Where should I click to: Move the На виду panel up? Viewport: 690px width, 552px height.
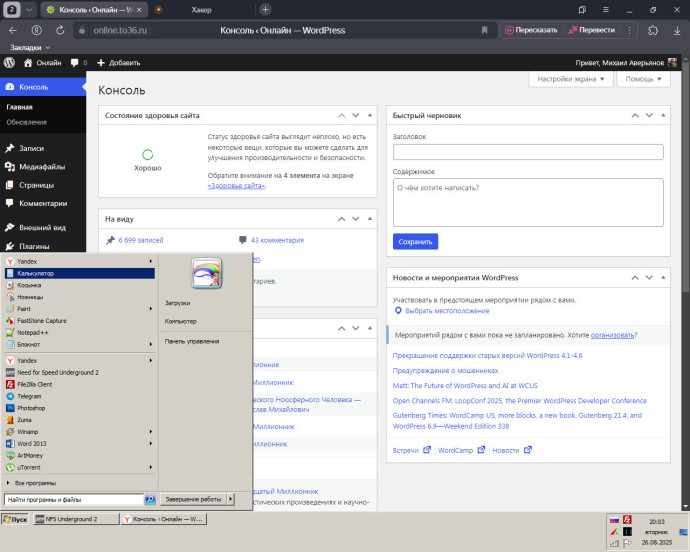click(341, 219)
